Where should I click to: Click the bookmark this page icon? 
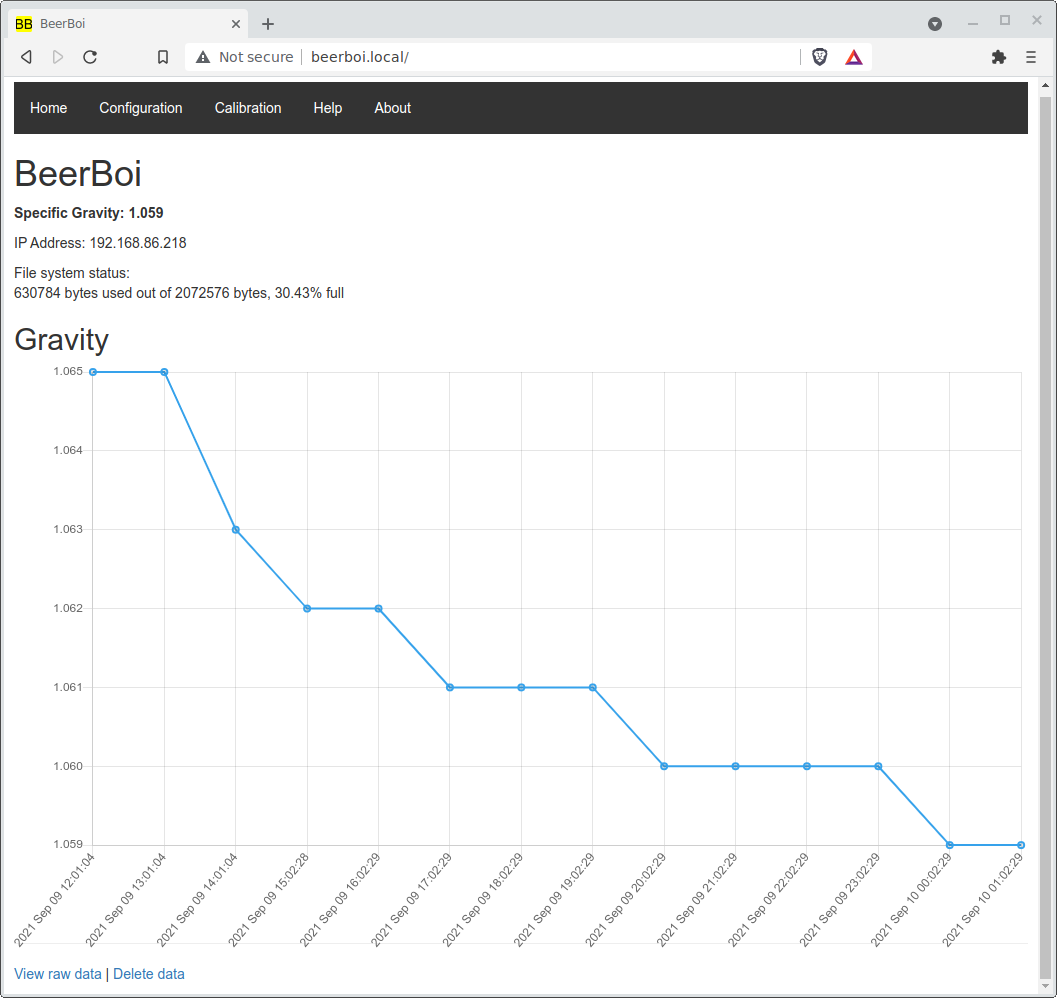click(x=163, y=57)
